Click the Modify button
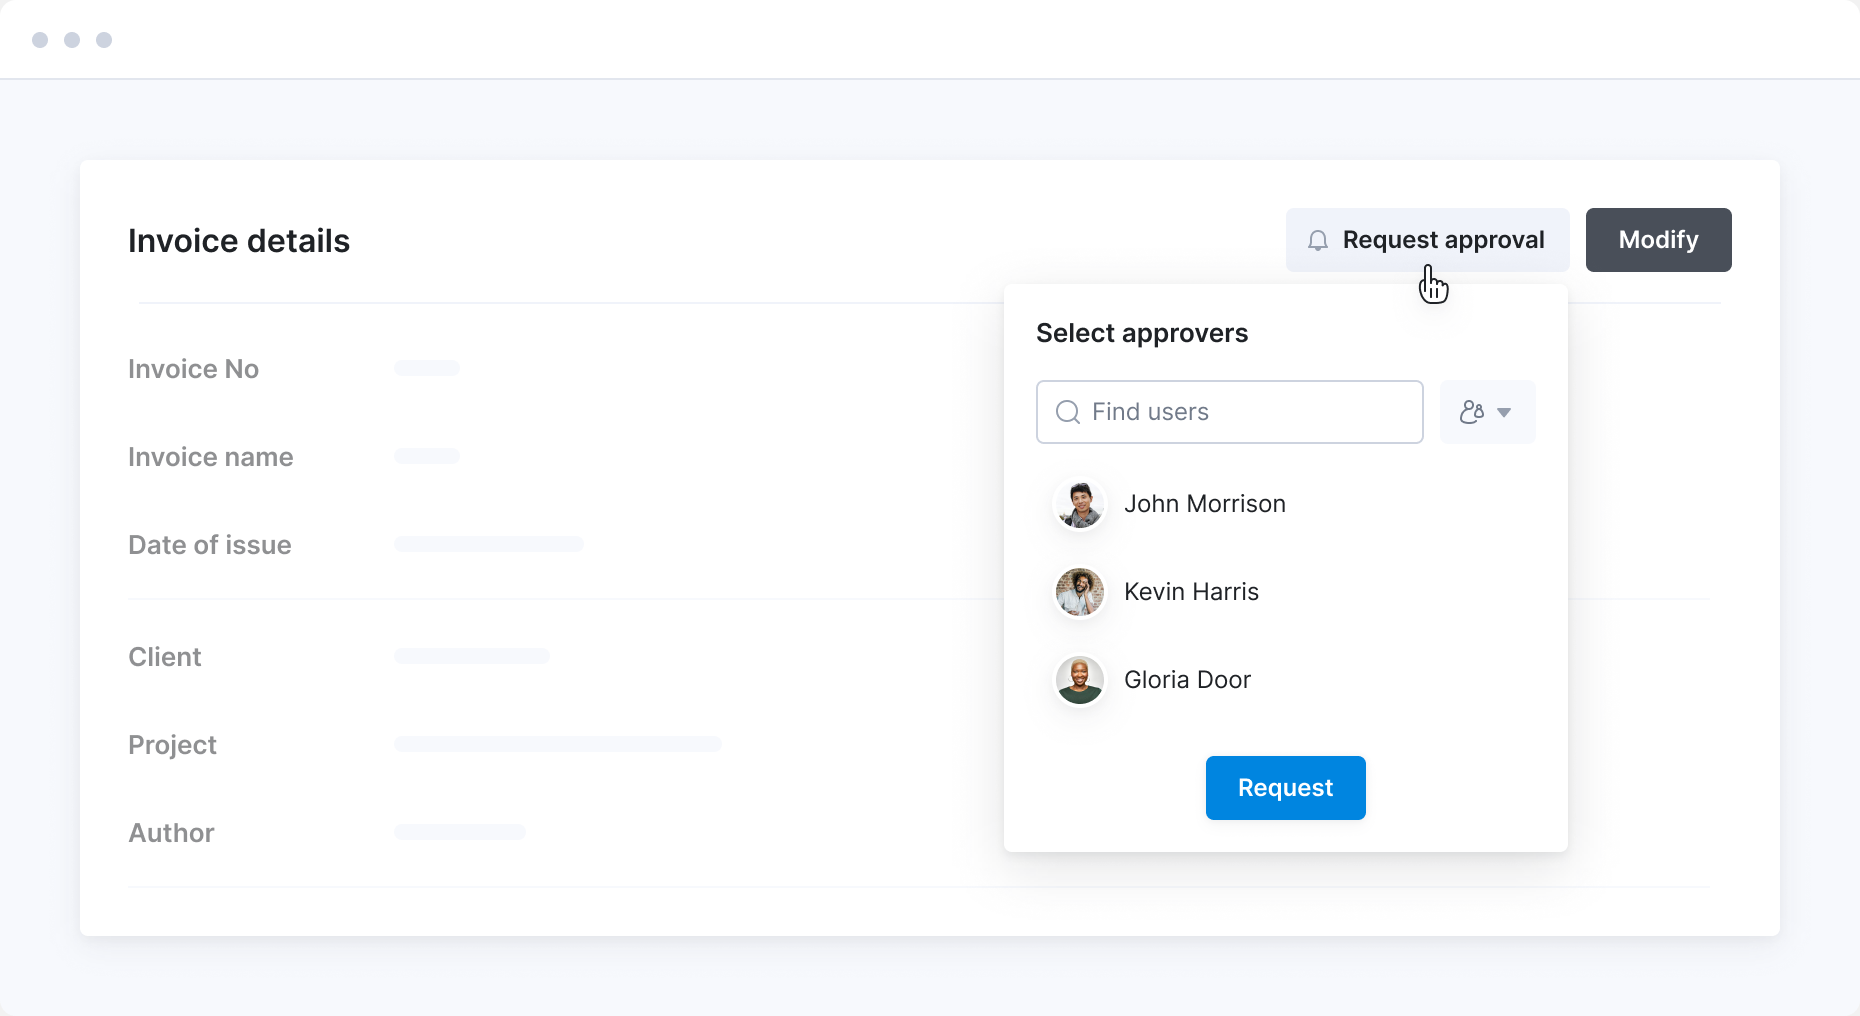This screenshot has width=1860, height=1016. pos(1658,240)
